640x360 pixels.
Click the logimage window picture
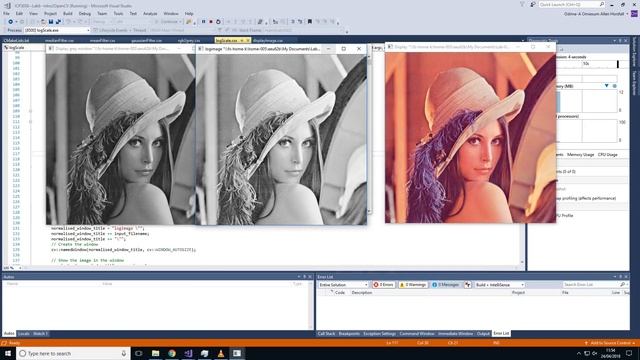tap(281, 139)
